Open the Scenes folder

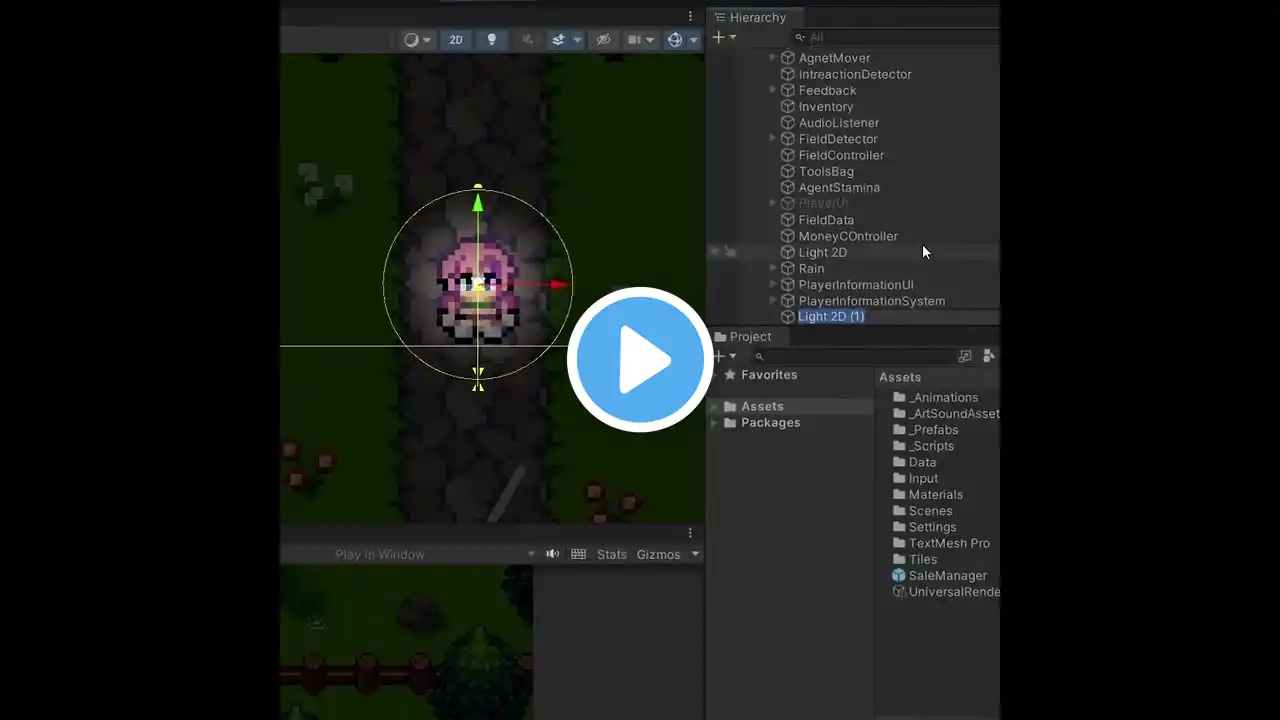[922, 511]
